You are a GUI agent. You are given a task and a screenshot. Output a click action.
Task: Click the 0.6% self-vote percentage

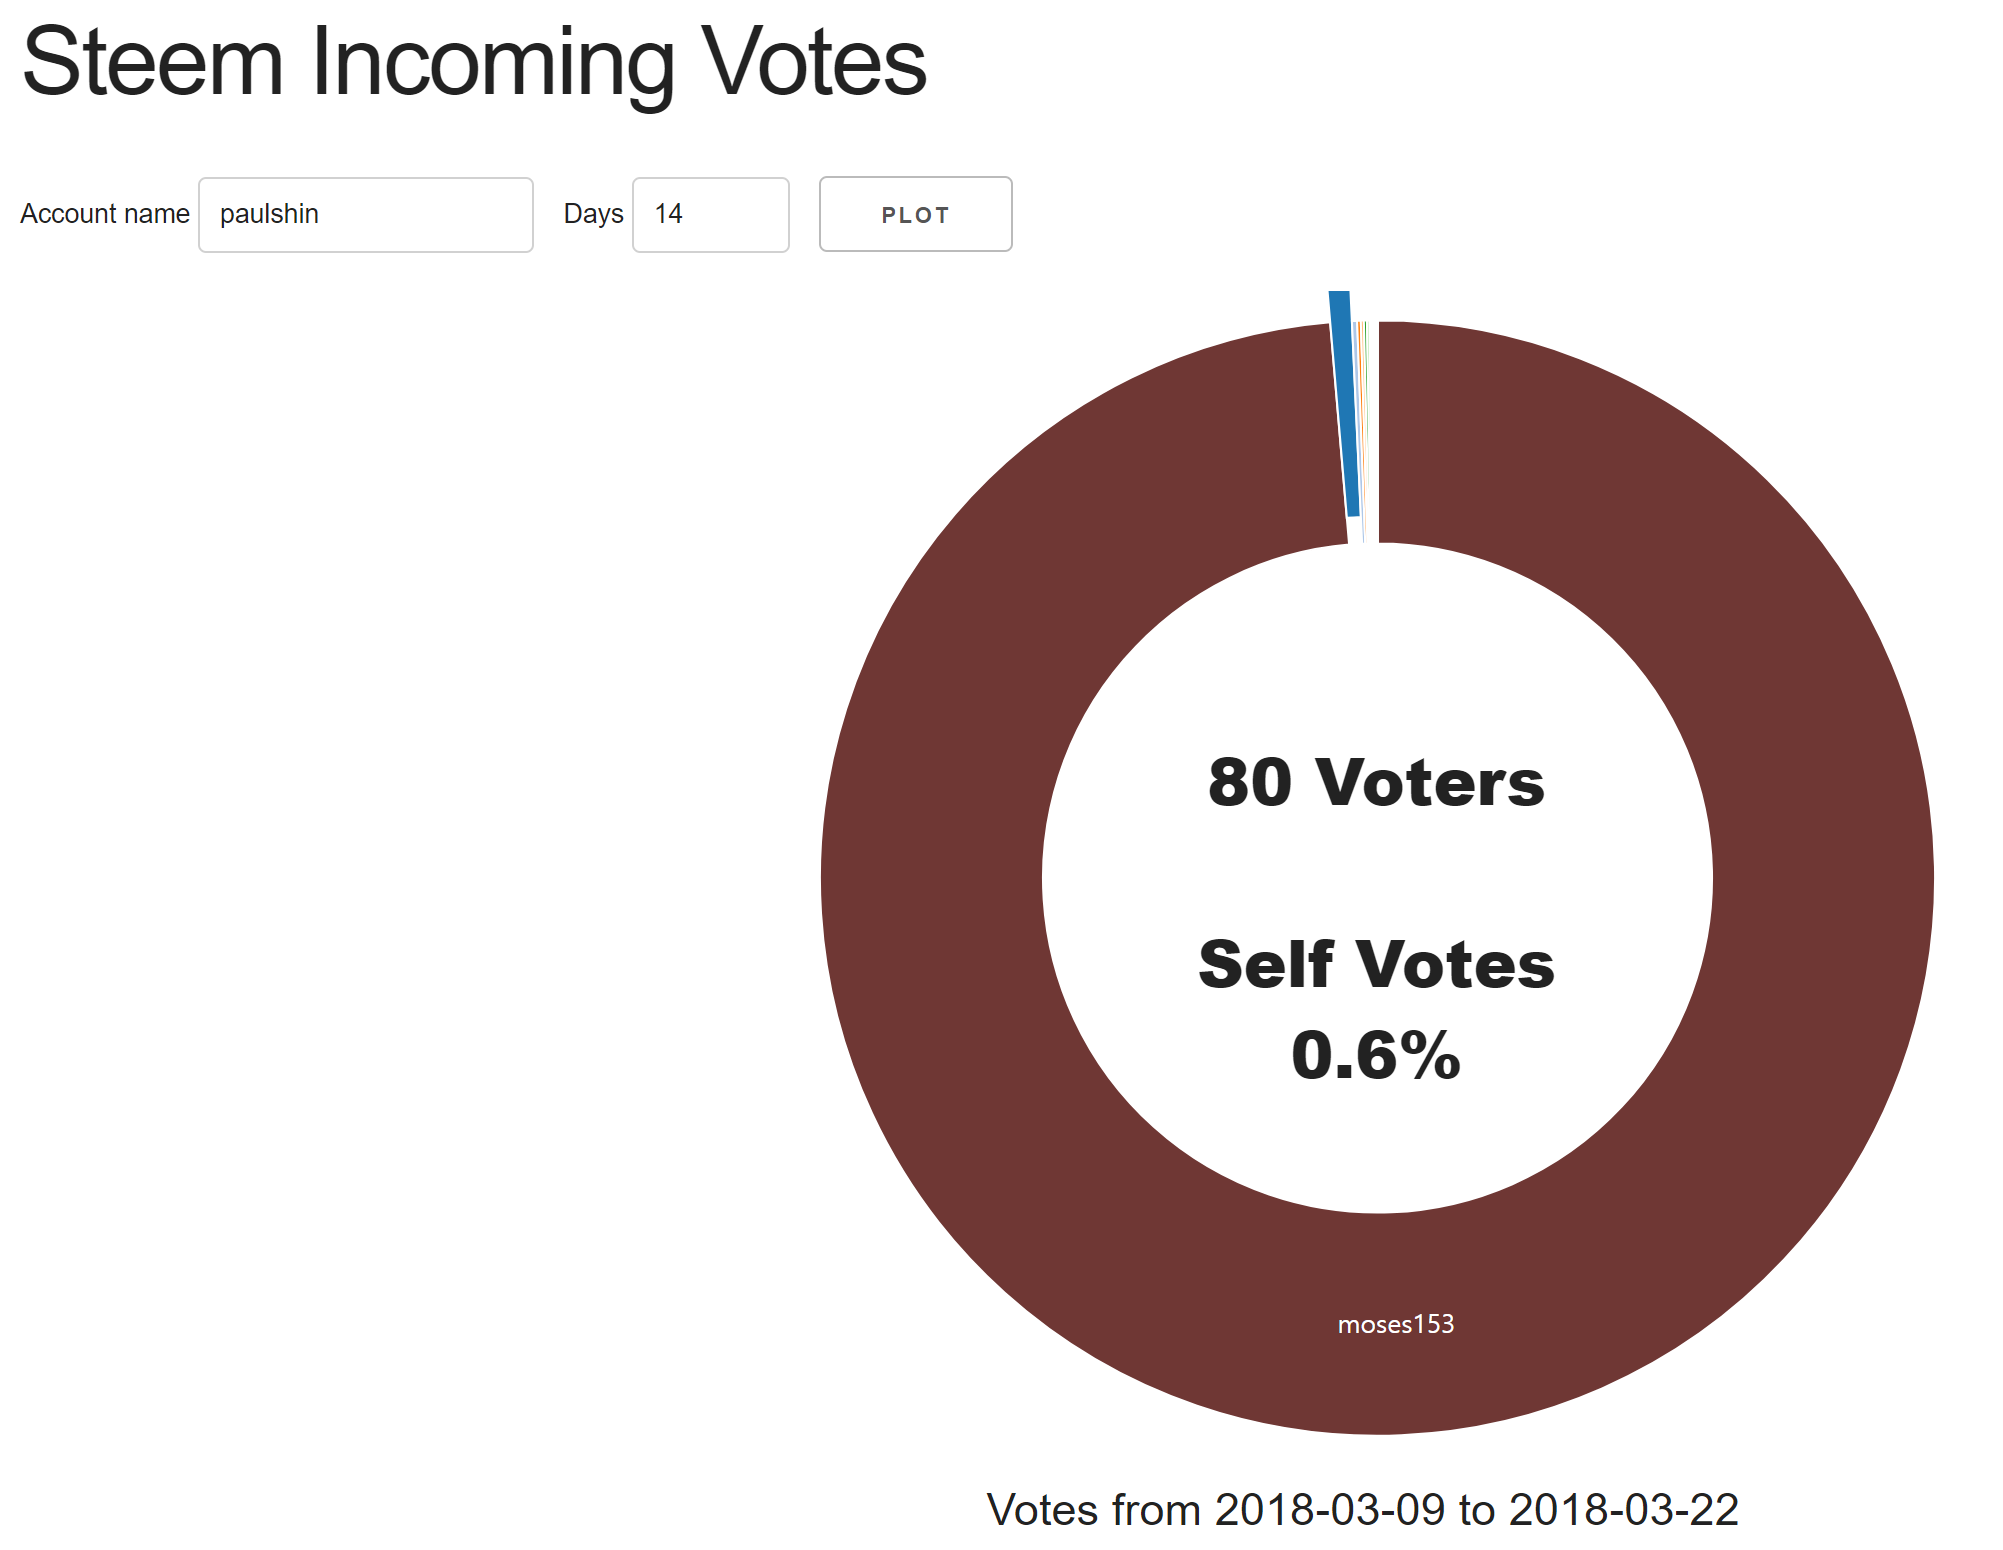tap(1376, 1055)
